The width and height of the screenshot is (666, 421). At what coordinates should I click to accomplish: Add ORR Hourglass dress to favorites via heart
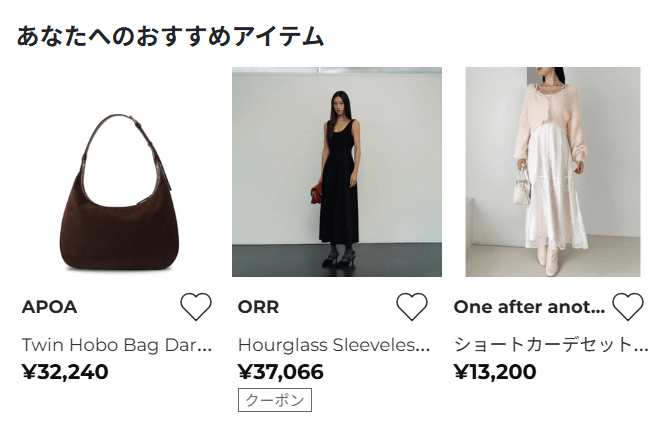coord(412,306)
